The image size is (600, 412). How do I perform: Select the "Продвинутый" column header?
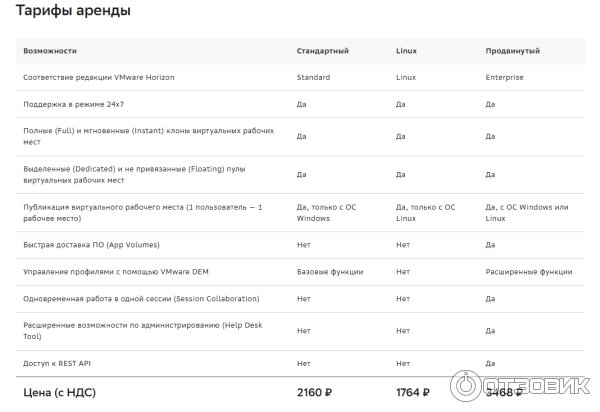click(512, 50)
